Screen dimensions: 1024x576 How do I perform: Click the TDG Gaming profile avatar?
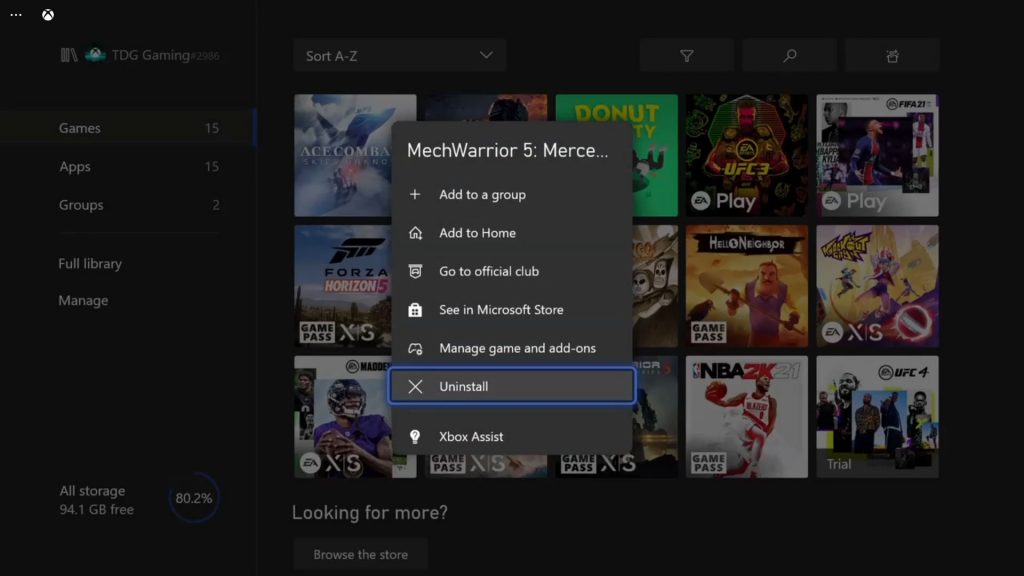pos(95,54)
